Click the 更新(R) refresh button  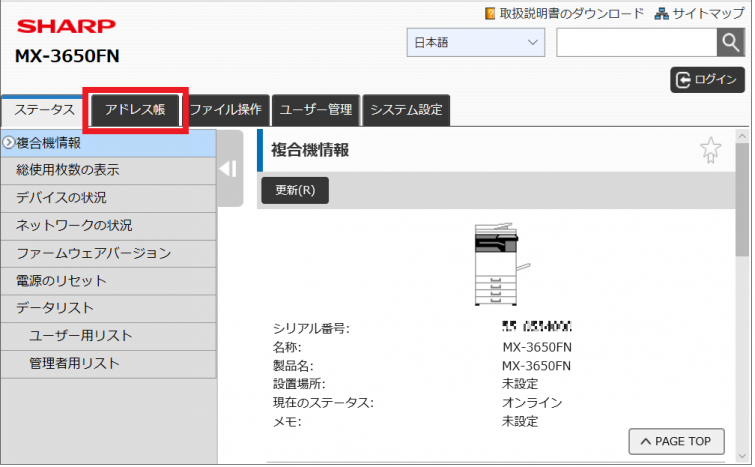pos(295,190)
